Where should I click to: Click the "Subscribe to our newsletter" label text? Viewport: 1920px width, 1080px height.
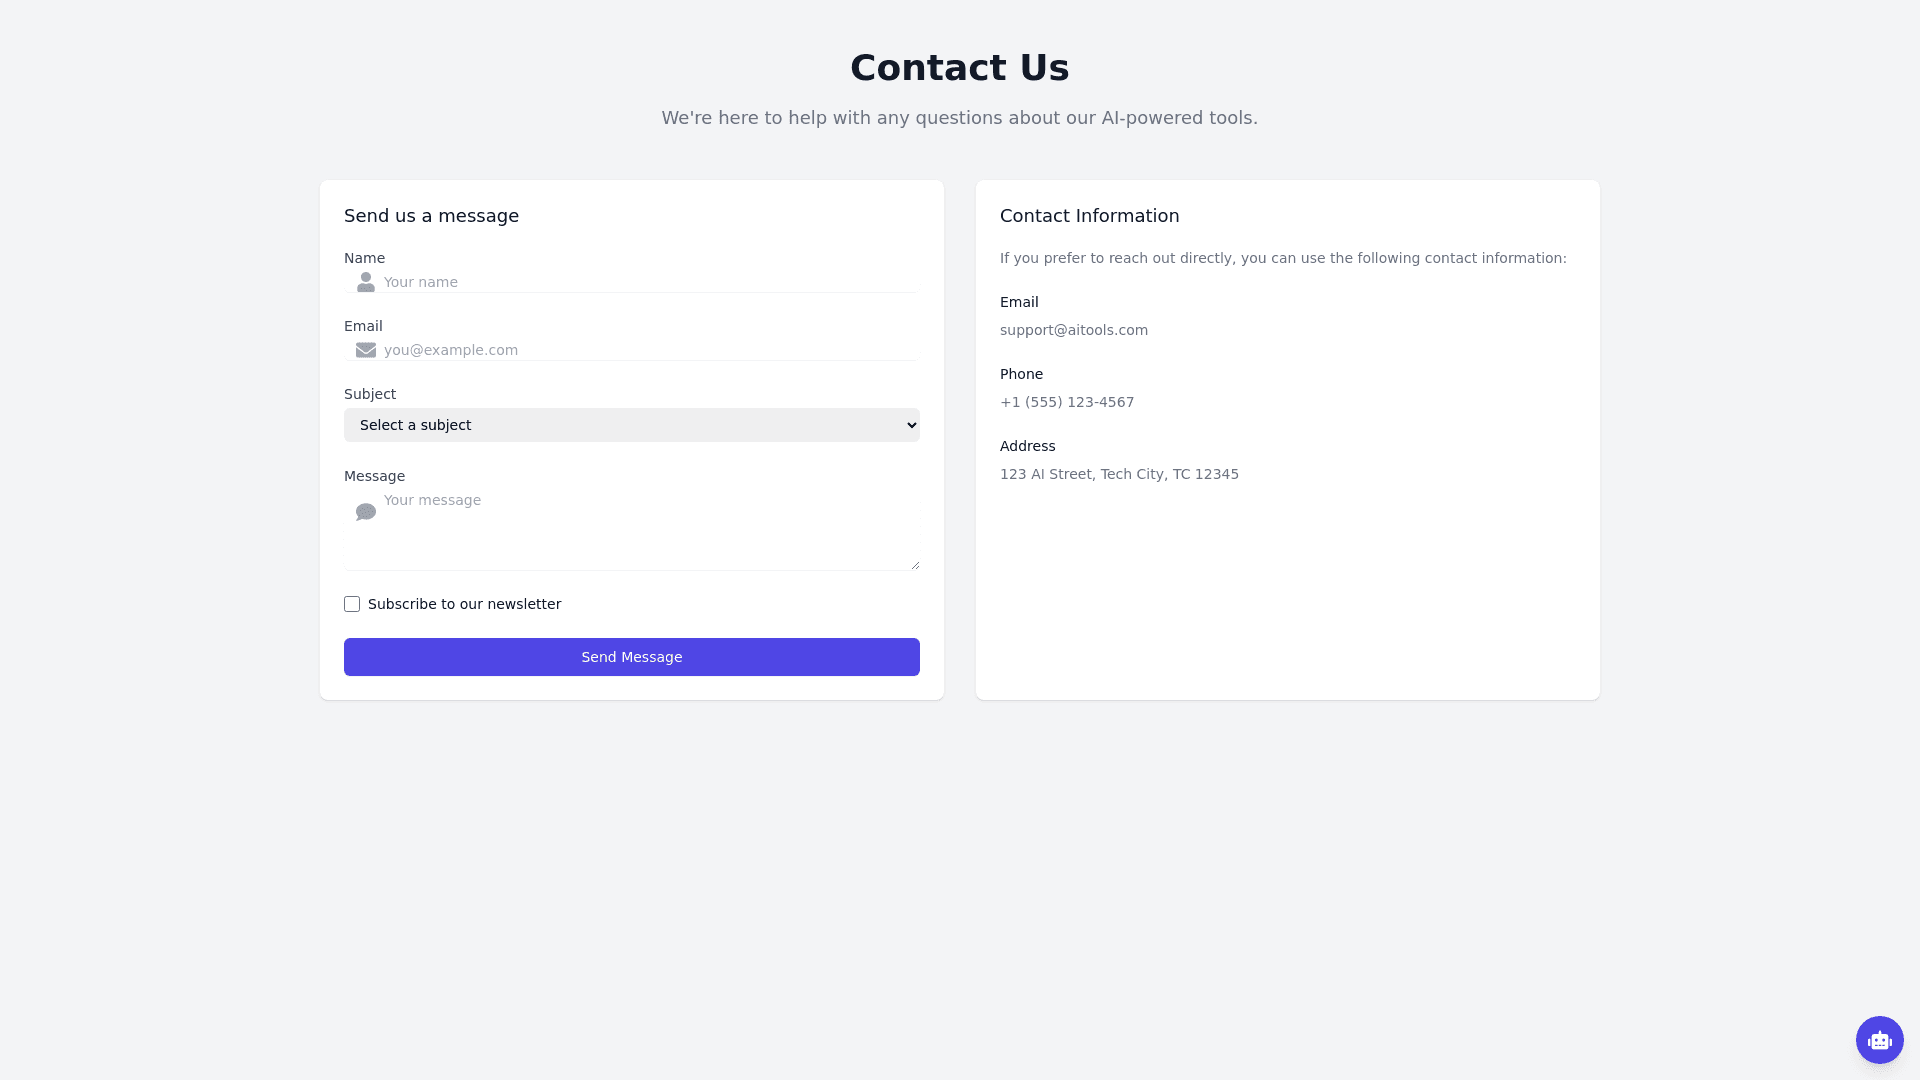click(x=464, y=604)
